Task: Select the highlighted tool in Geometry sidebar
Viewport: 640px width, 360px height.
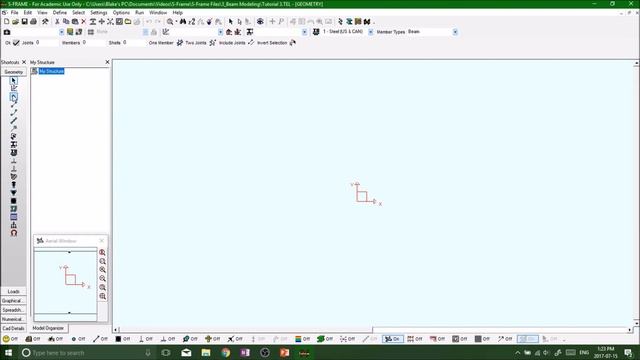Action: [x=13, y=97]
